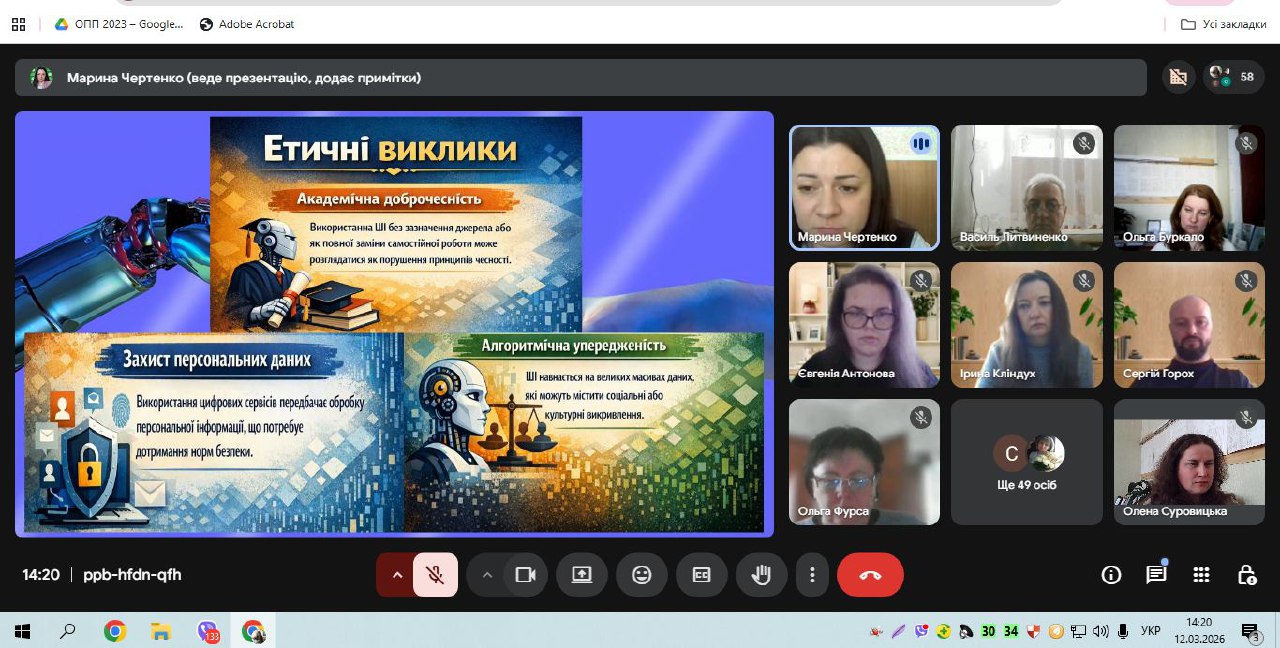
Task: Open the emoji reactions panel
Action: (641, 575)
